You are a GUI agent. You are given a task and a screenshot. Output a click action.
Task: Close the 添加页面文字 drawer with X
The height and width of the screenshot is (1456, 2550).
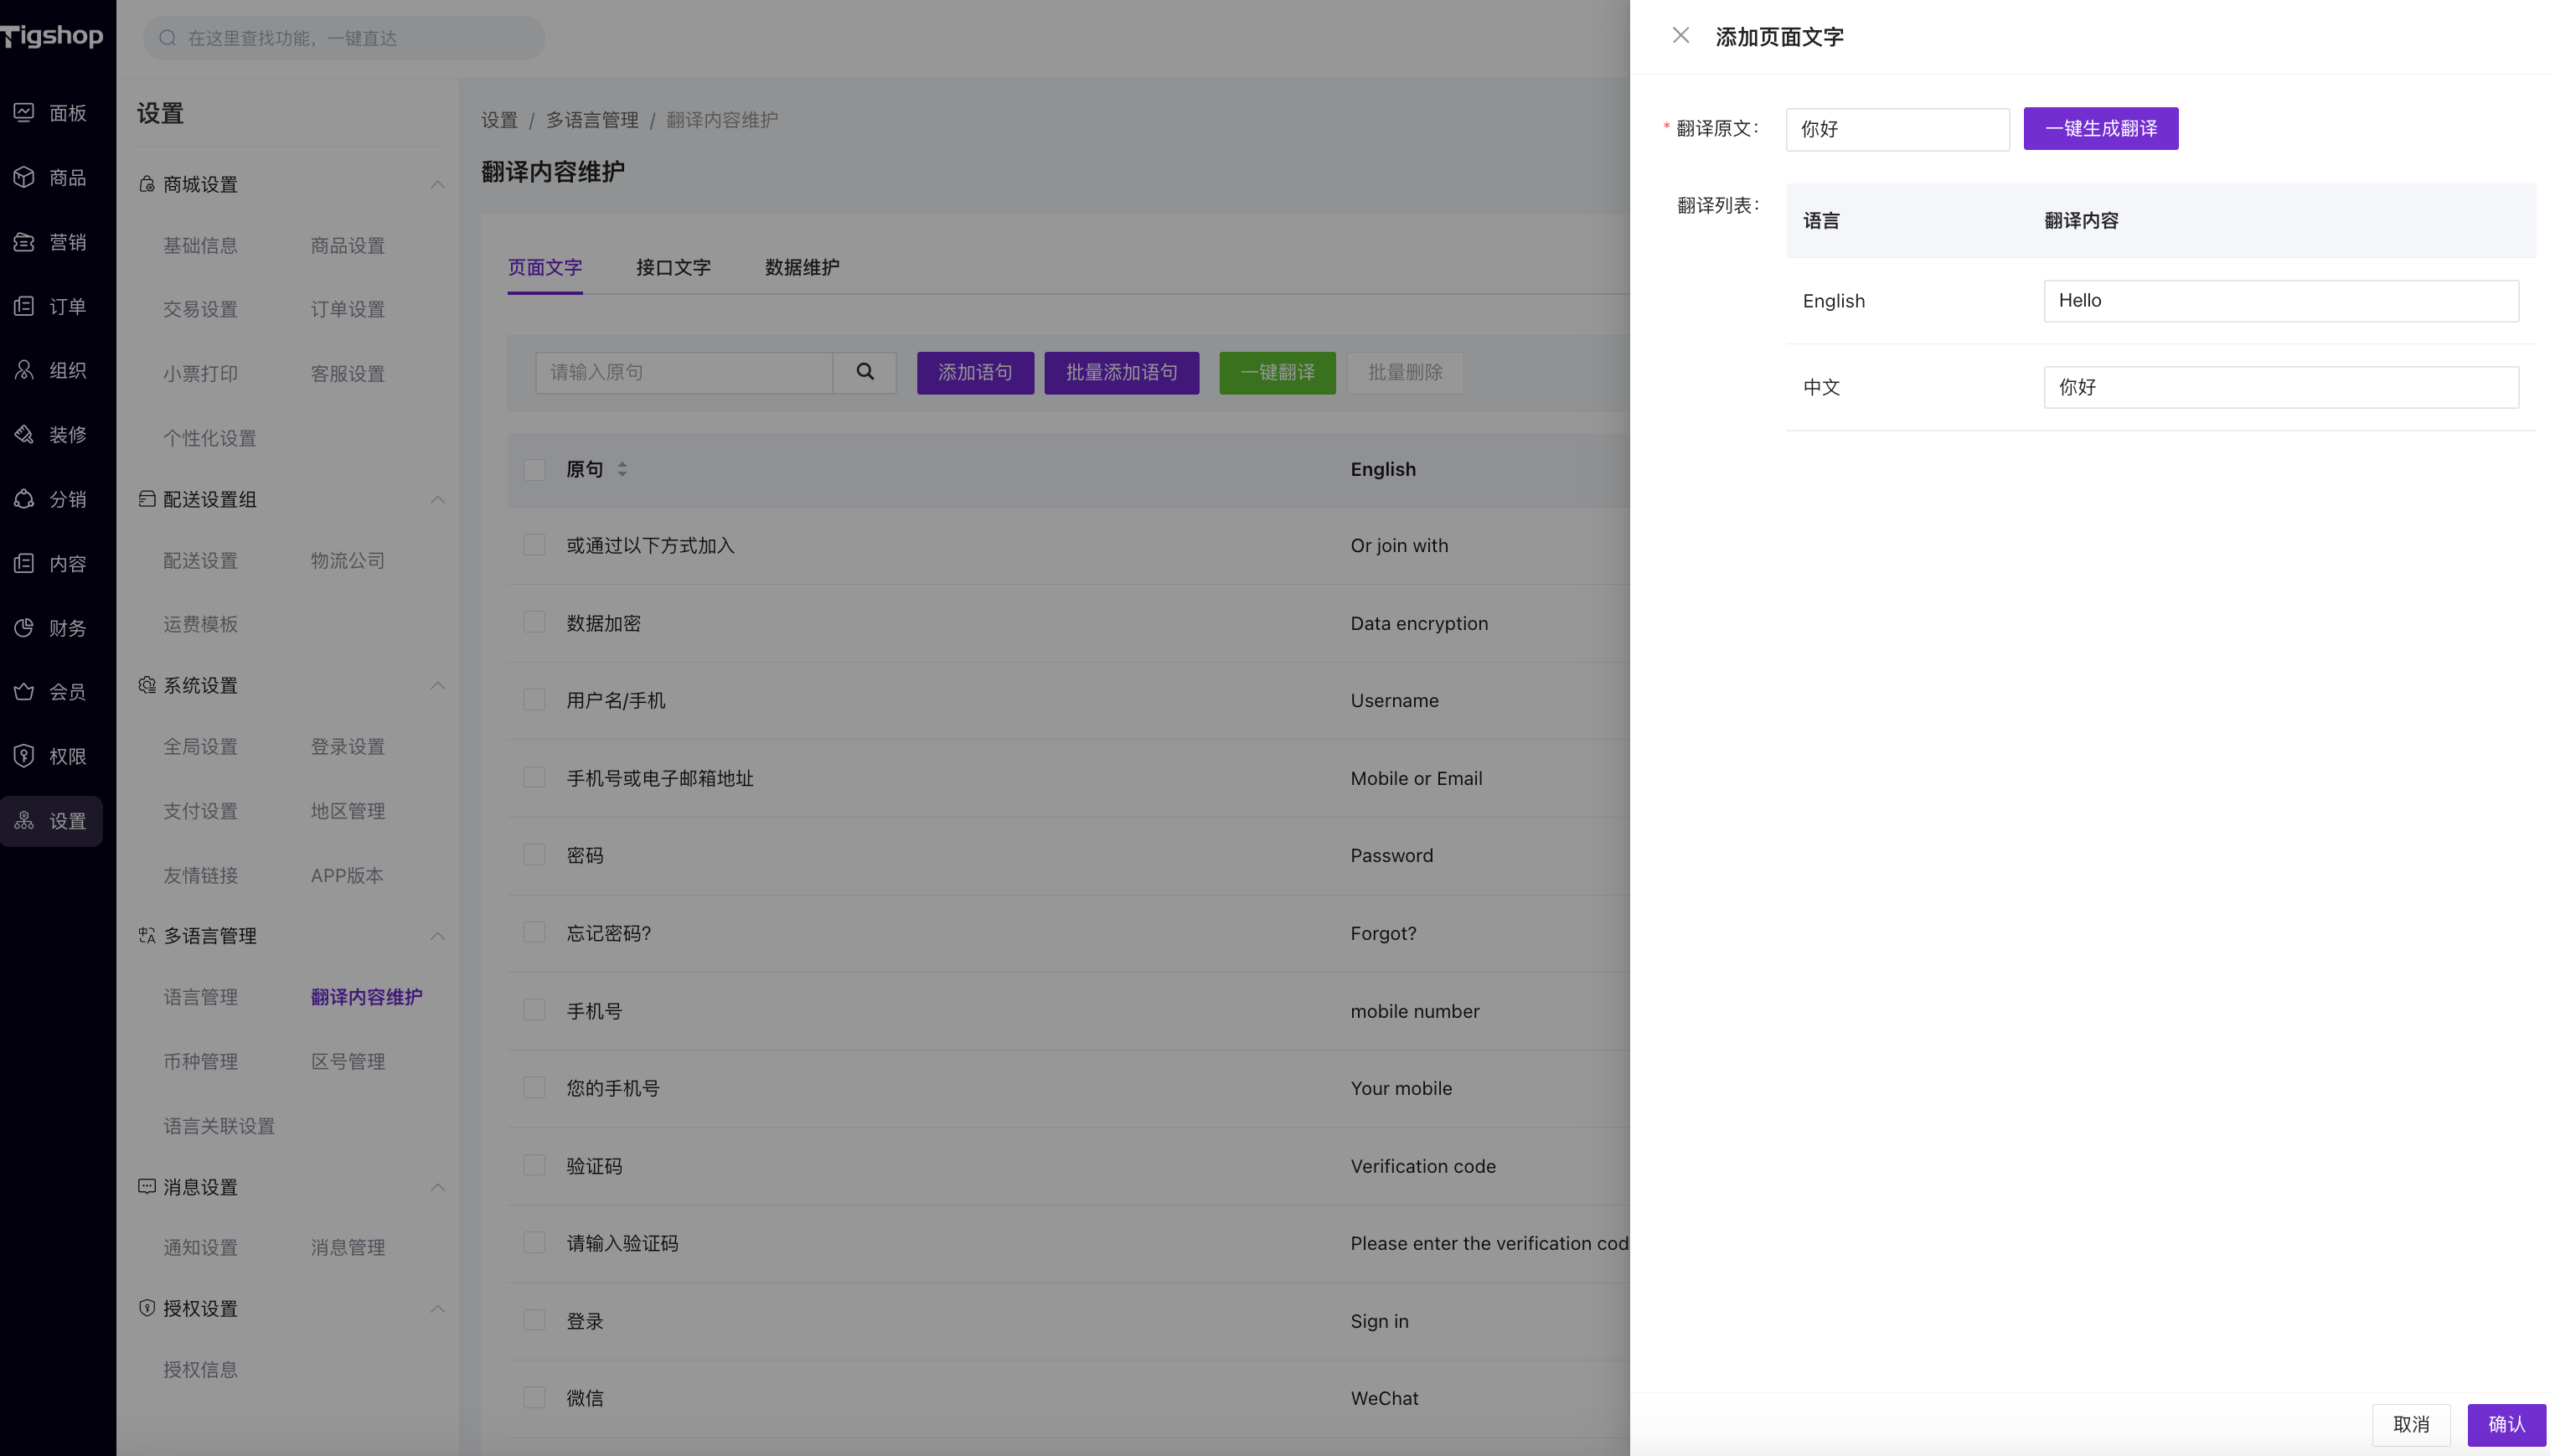click(1680, 36)
